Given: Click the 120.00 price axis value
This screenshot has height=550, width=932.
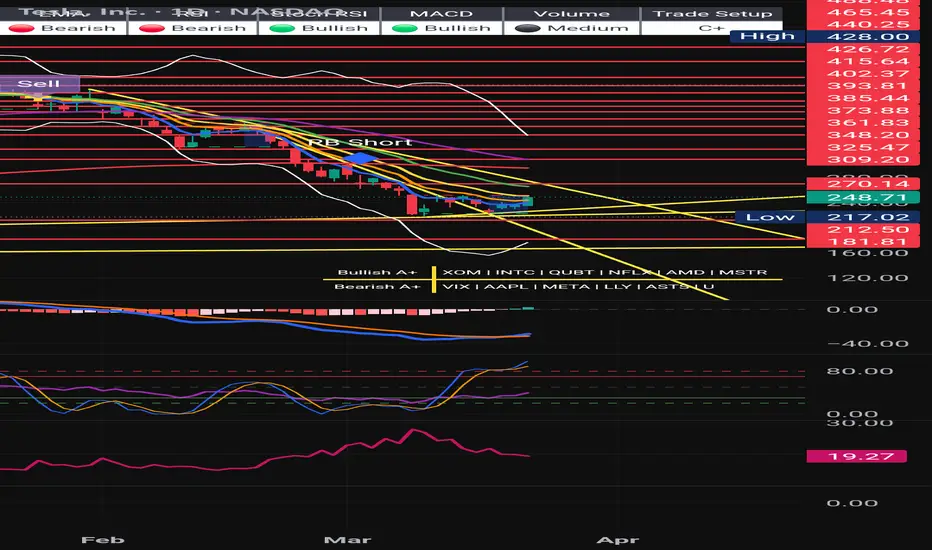Looking at the screenshot, I should (x=868, y=278).
